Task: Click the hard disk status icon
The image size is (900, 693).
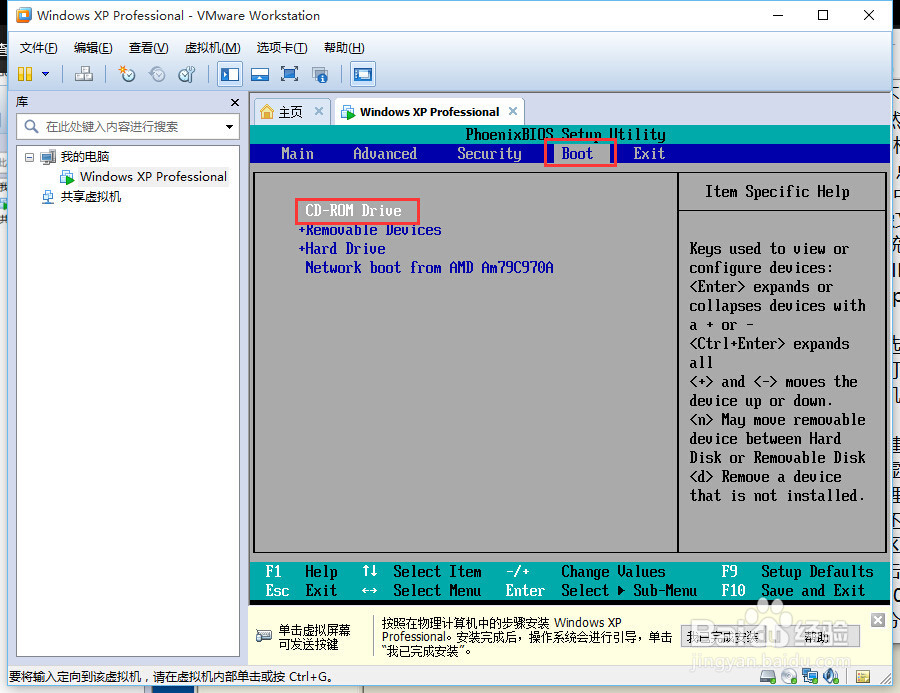Action: pyautogui.click(x=768, y=677)
